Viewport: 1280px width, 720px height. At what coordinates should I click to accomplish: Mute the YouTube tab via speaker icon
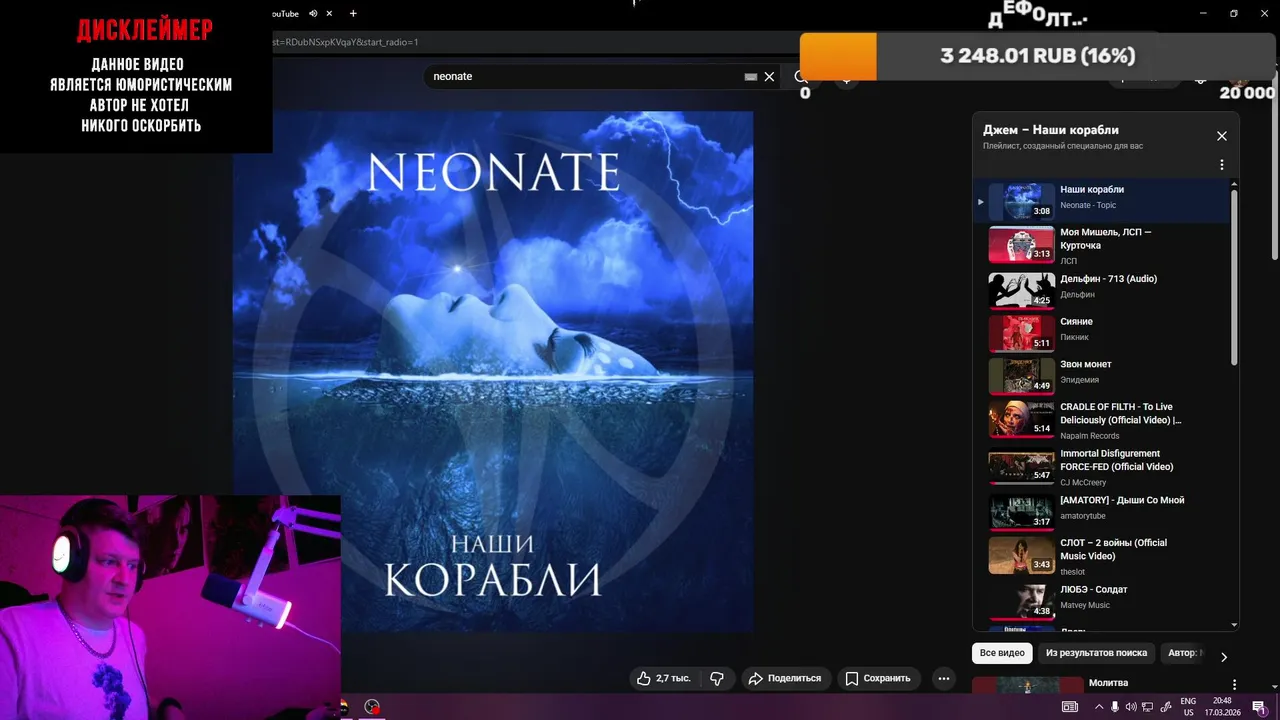pyautogui.click(x=313, y=14)
